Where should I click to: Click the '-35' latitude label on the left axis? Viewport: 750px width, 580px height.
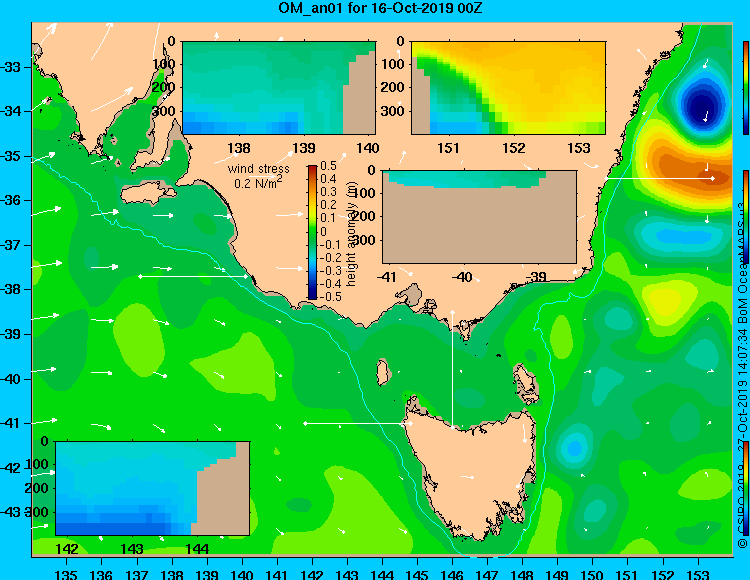11,156
